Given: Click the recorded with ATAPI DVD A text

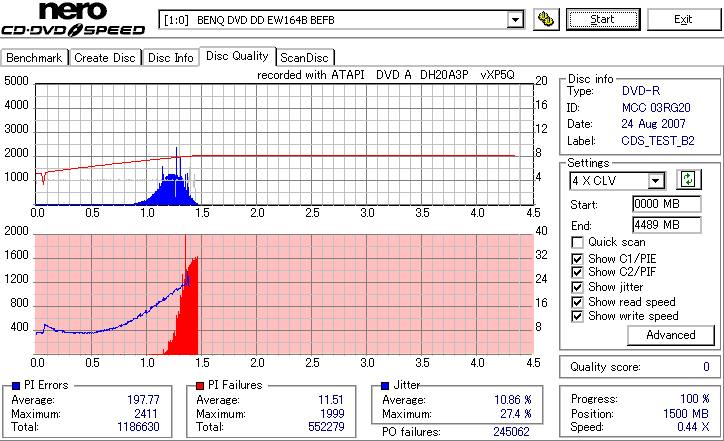Looking at the screenshot, I should point(386,75).
